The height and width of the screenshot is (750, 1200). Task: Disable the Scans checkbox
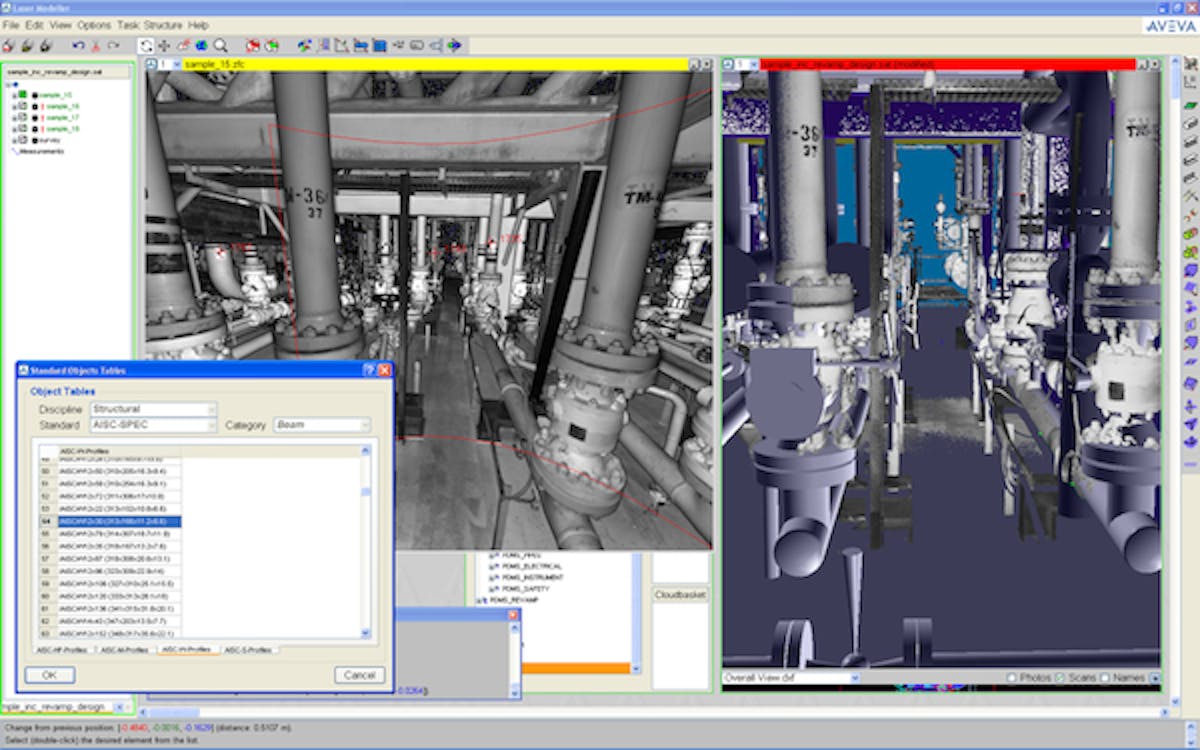click(1058, 677)
